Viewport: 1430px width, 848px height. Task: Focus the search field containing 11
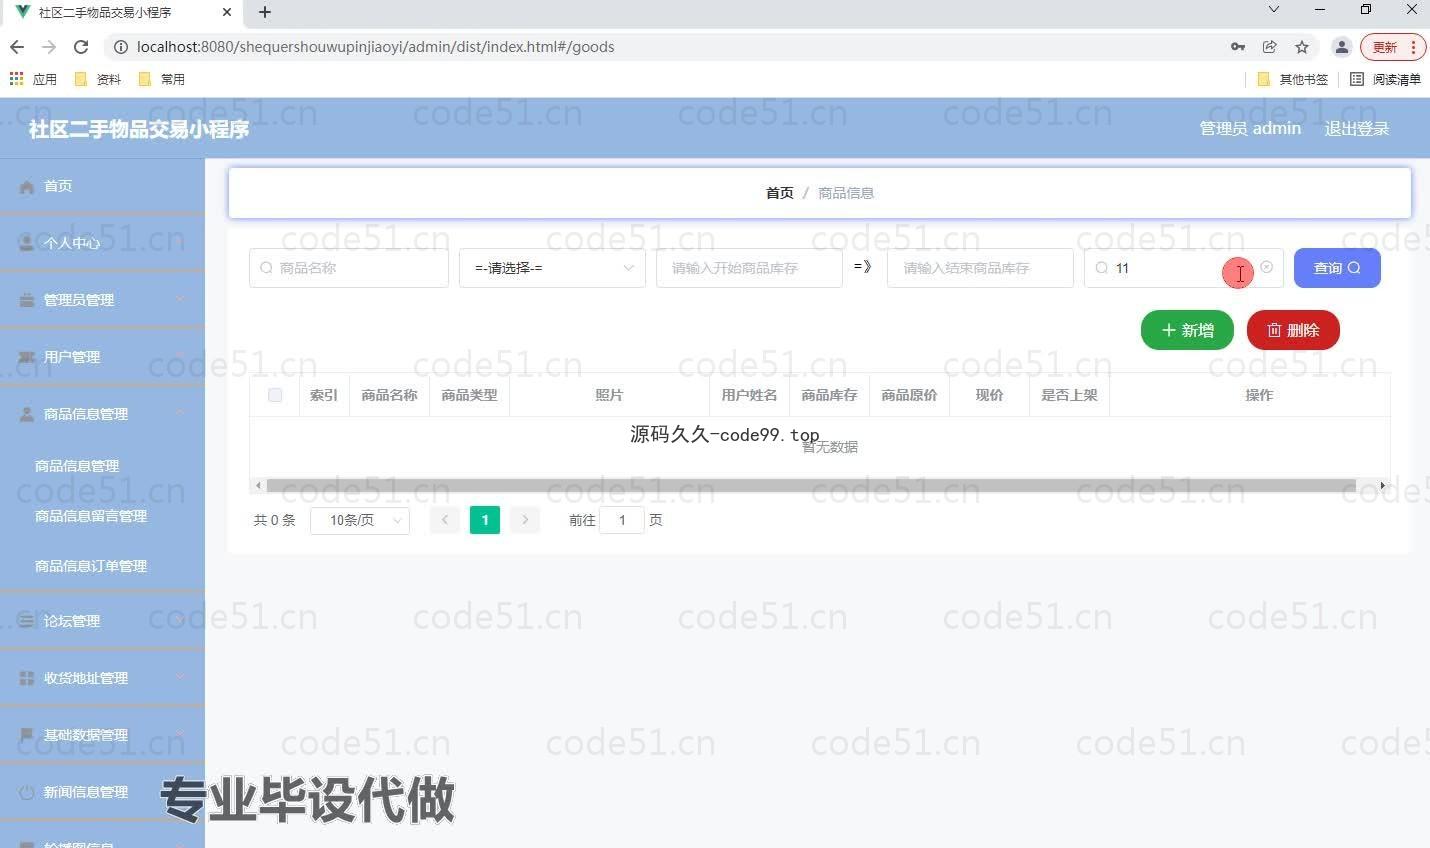pyautogui.click(x=1183, y=268)
